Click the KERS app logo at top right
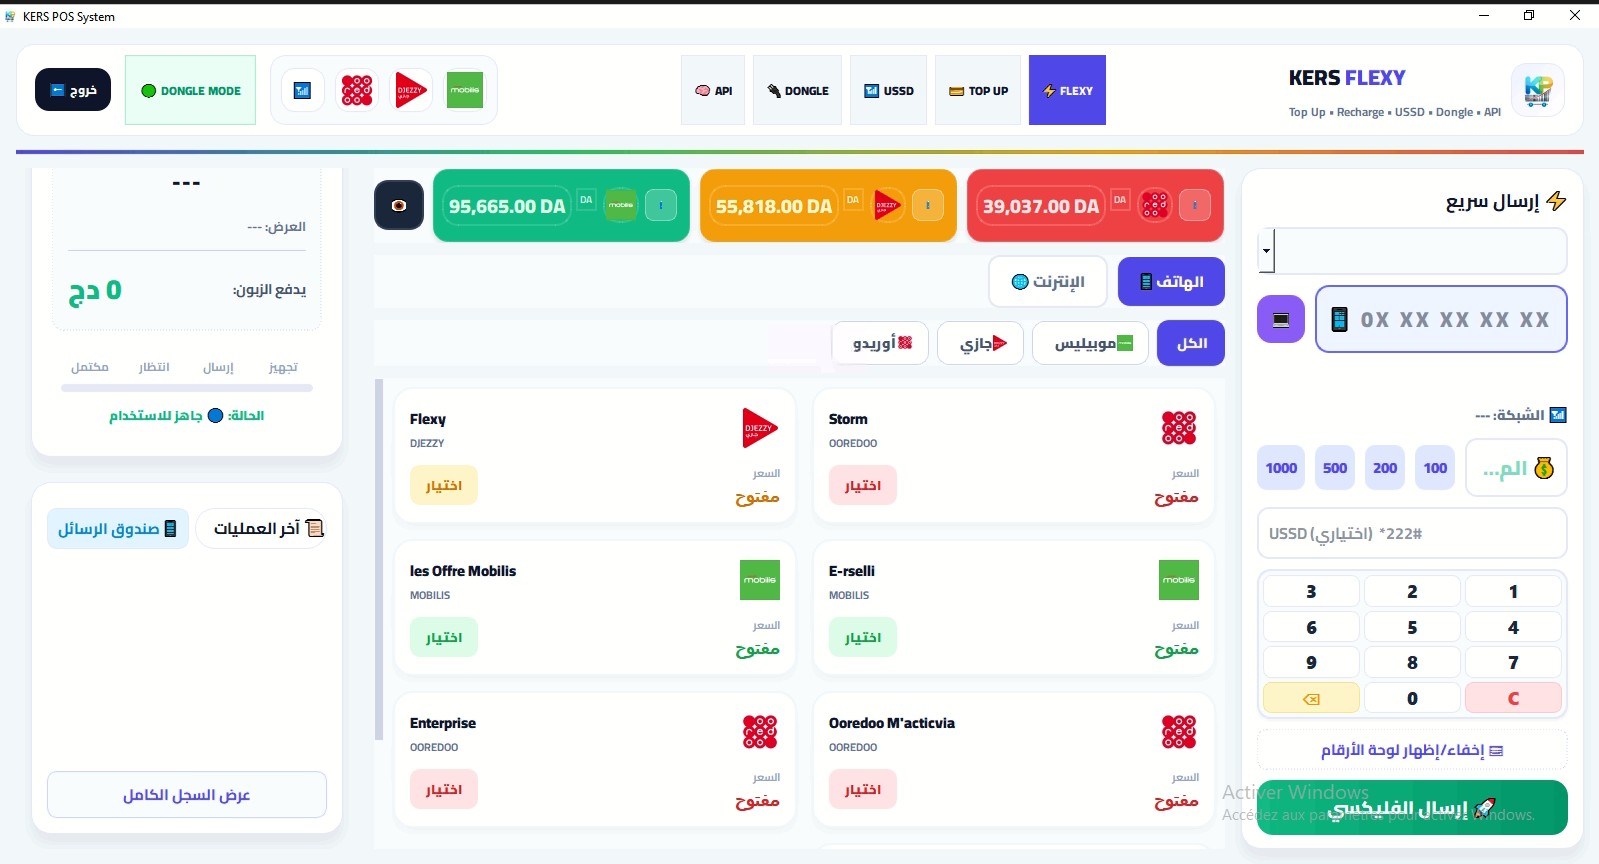This screenshot has height=864, width=1599. pyautogui.click(x=1537, y=90)
